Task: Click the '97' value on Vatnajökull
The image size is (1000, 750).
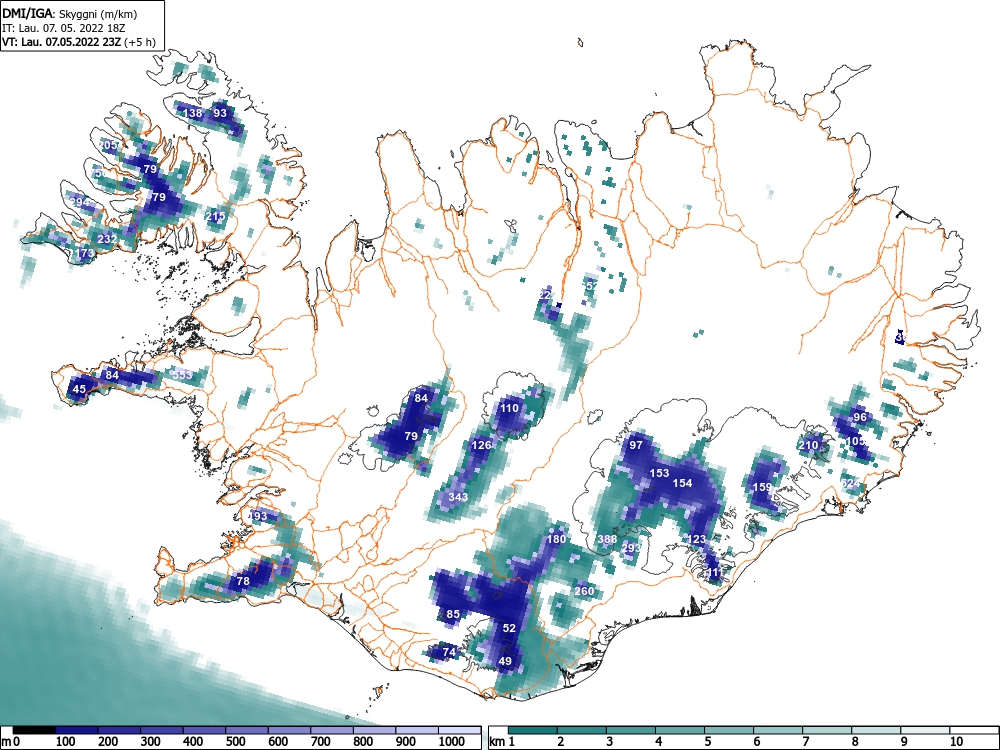Action: click(636, 445)
